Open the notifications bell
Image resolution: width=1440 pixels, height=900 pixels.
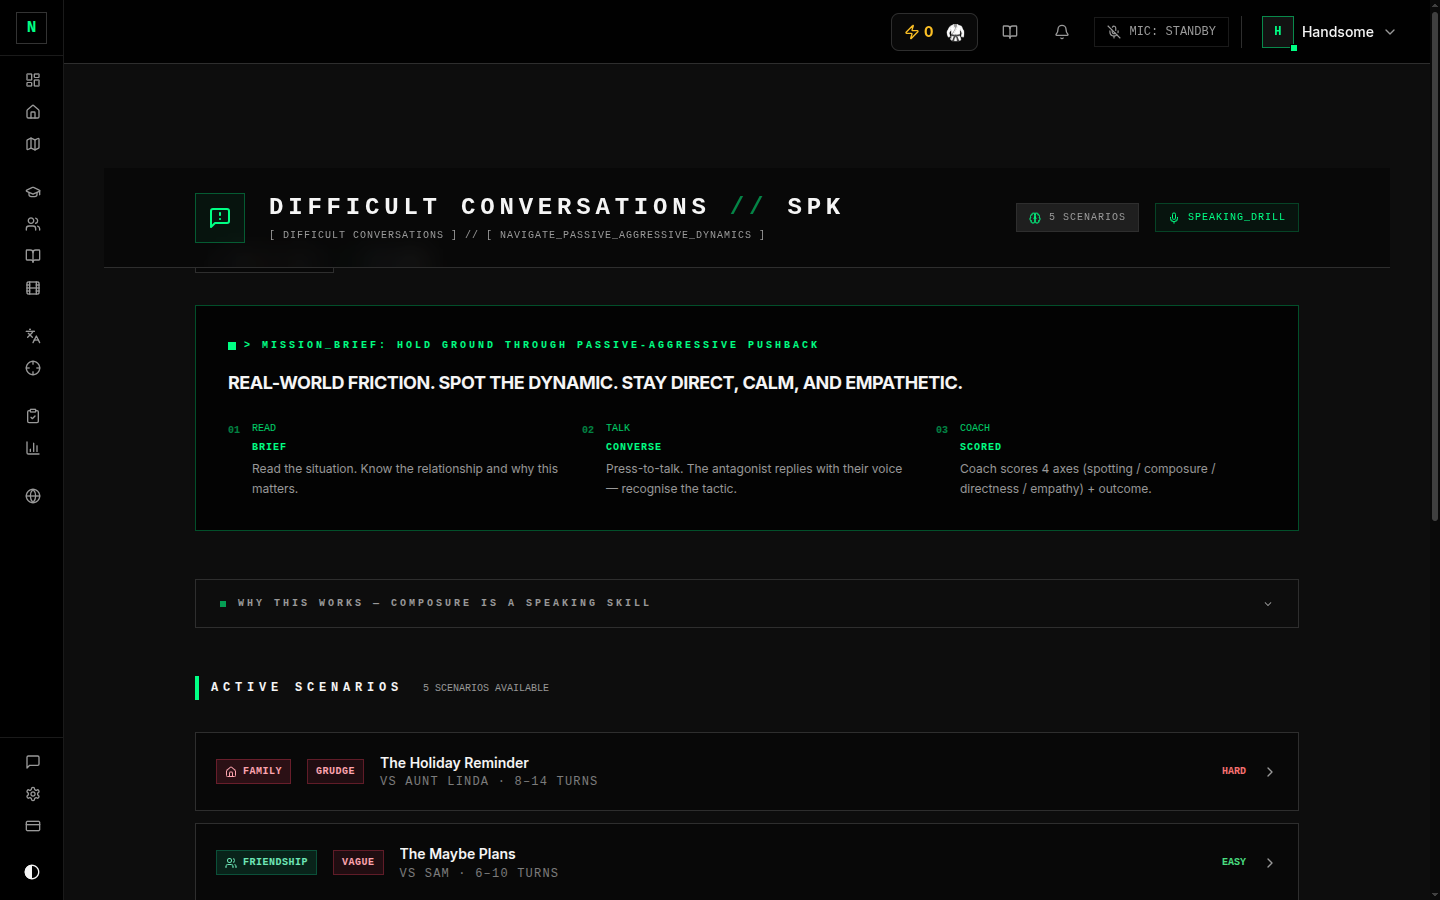1062,32
